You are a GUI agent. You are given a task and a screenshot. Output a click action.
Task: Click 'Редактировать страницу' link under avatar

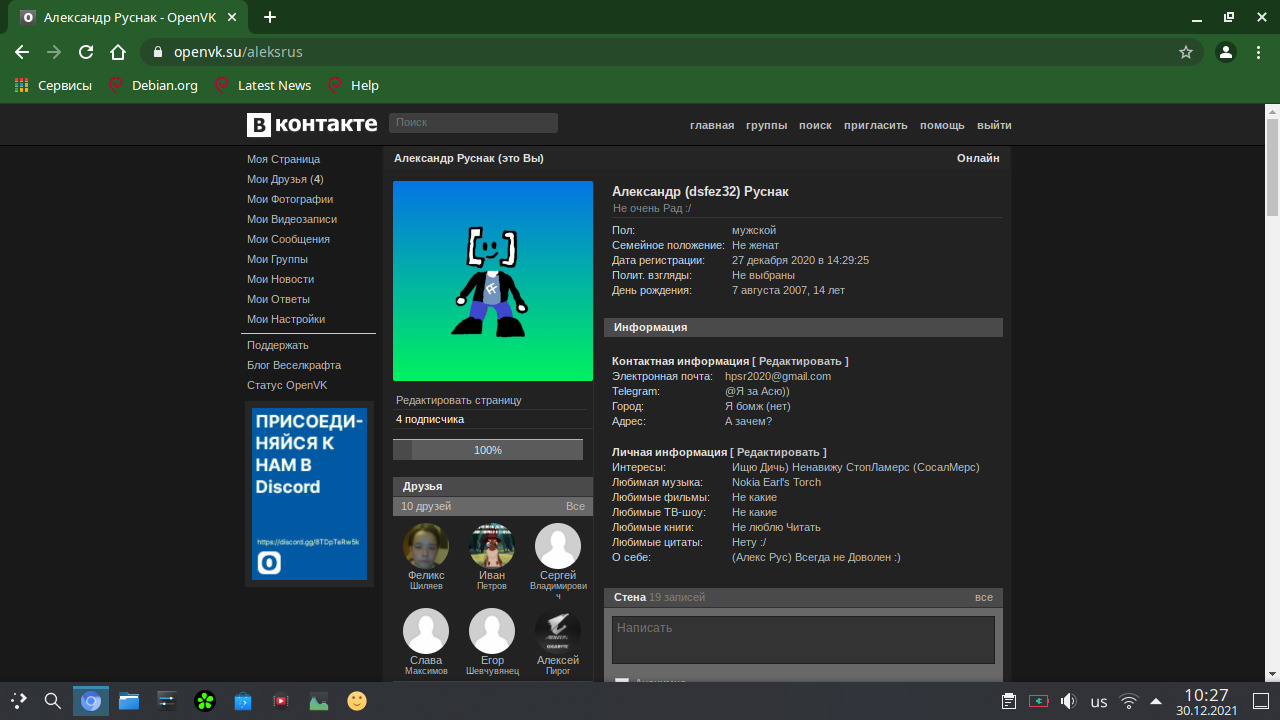(459, 400)
